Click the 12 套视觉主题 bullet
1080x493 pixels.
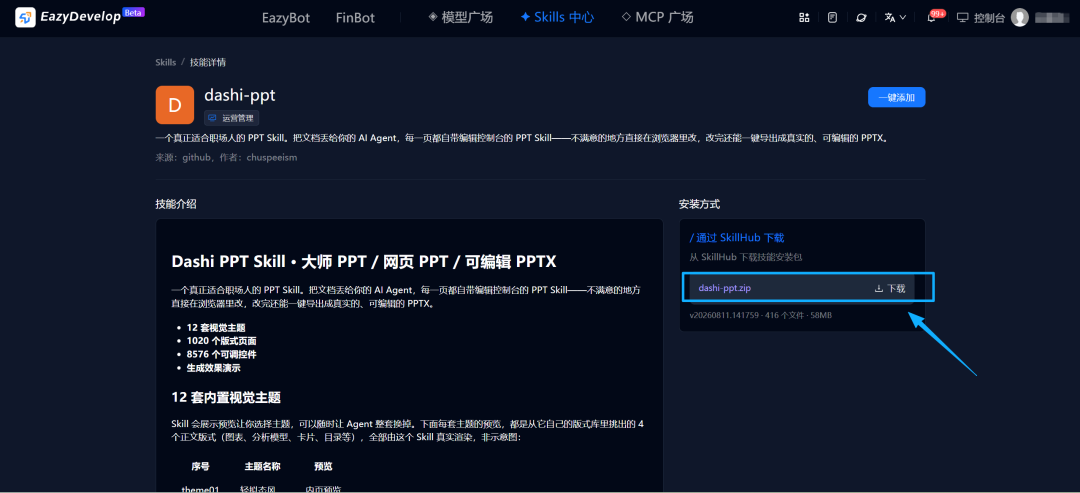click(216, 328)
